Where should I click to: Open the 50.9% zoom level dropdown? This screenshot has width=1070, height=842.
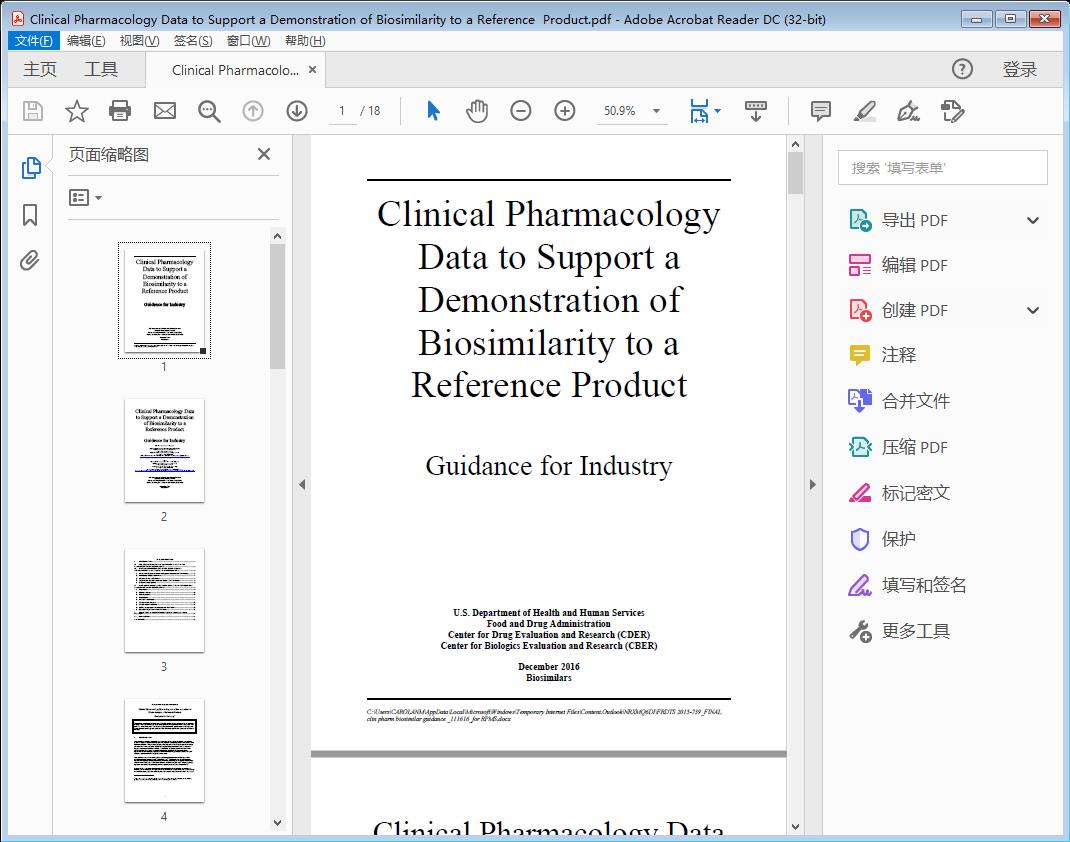point(632,111)
